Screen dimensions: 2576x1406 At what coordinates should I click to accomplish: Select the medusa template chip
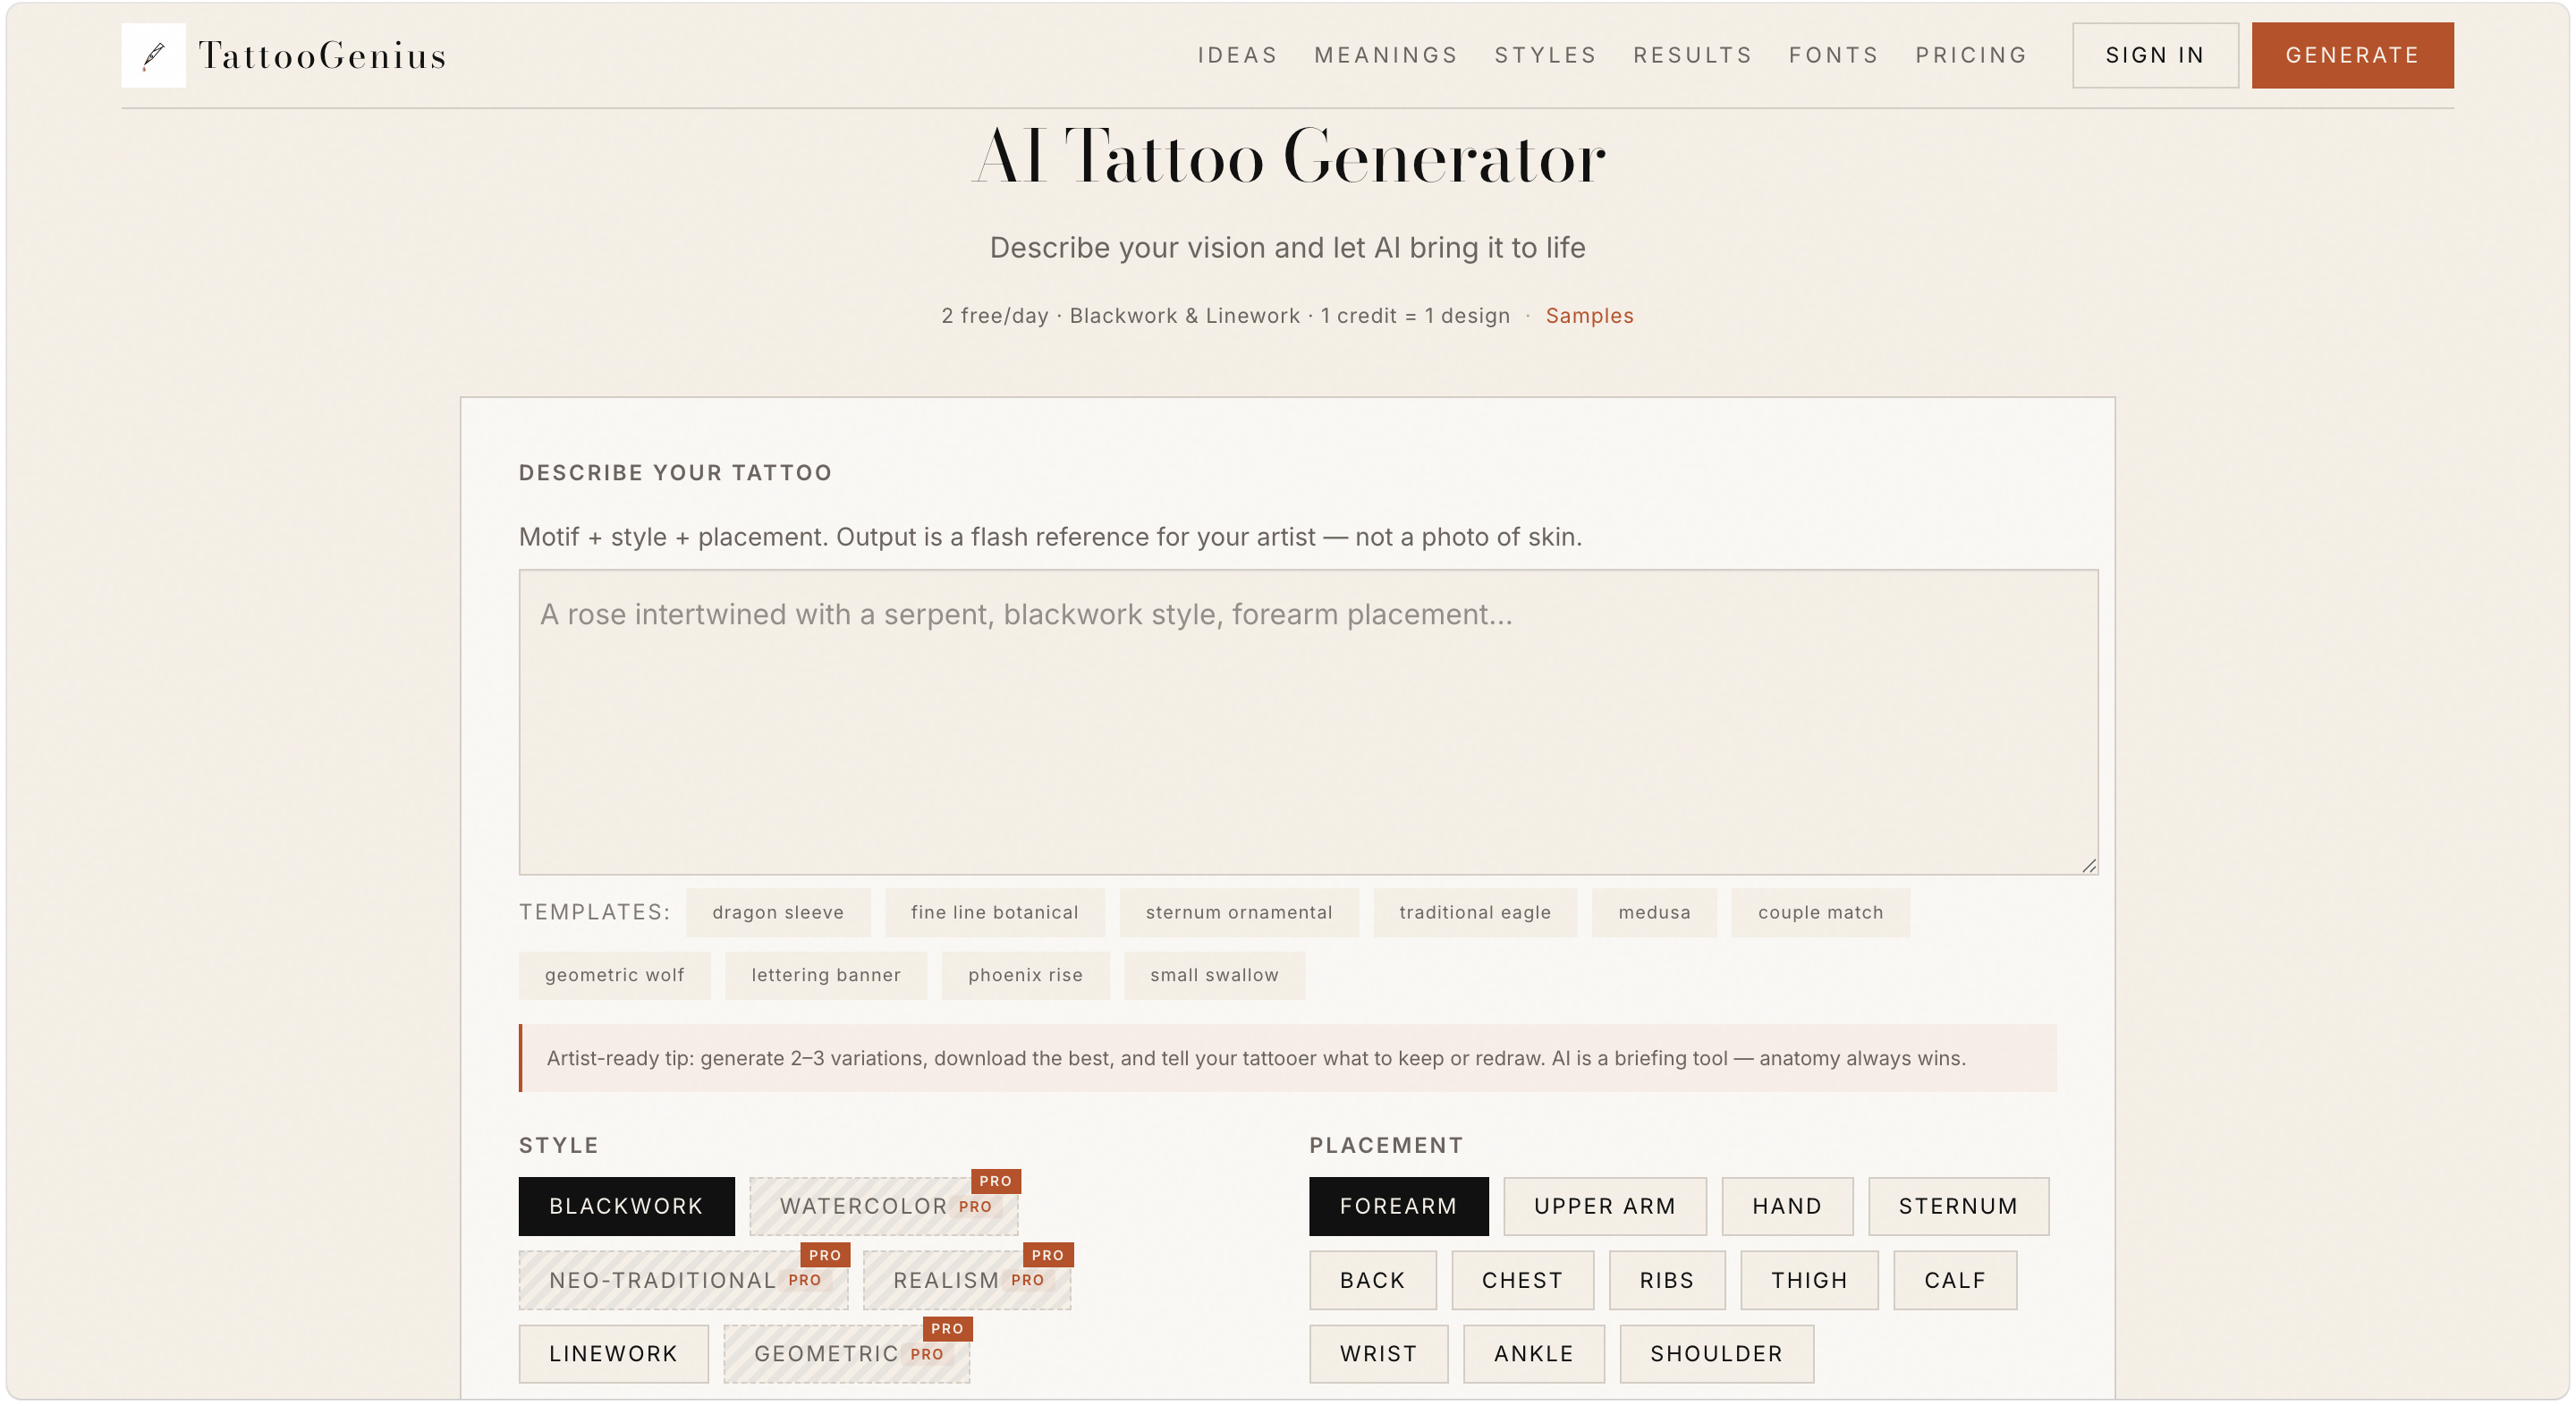[x=1654, y=912]
